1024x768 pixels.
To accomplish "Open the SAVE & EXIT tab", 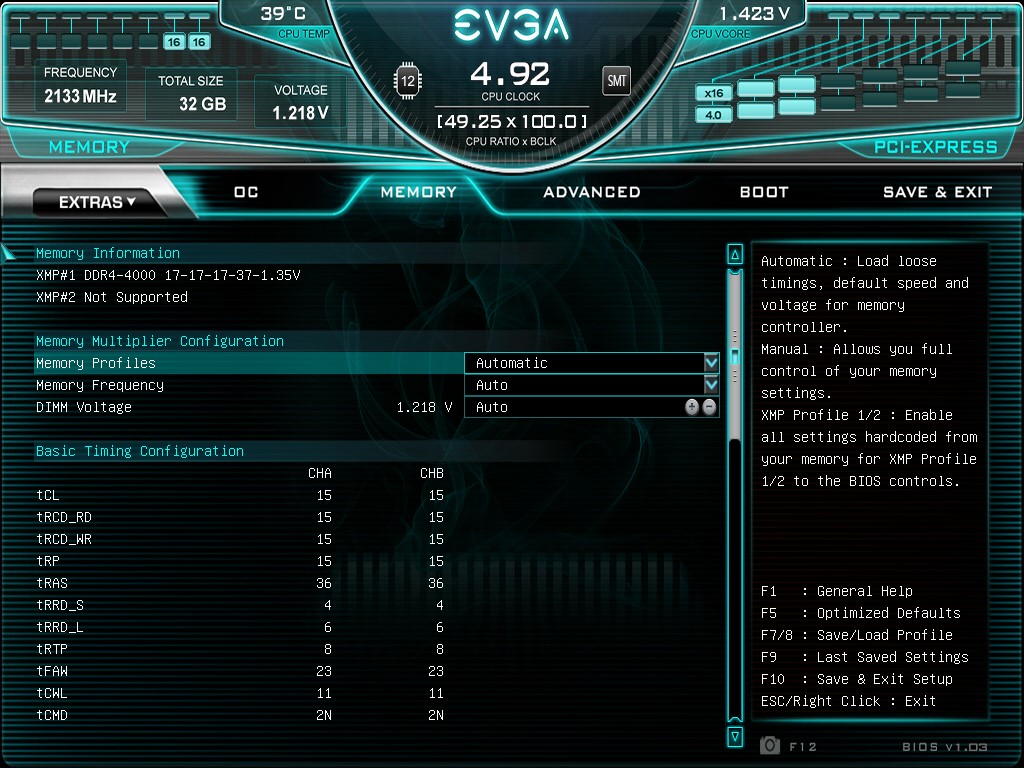I will 937,192.
